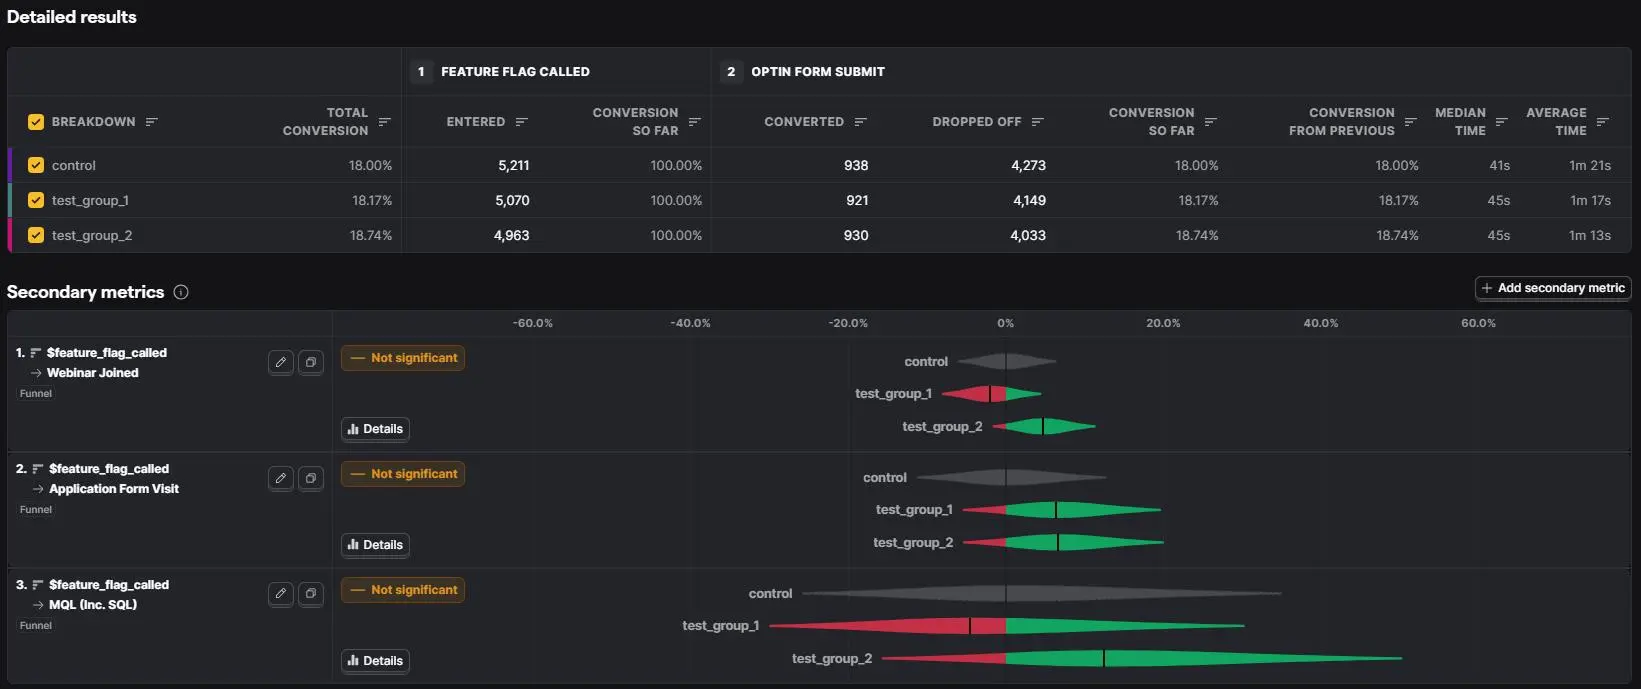1641x689 pixels.
Task: Click the Secondary metrics info icon
Action: click(181, 292)
